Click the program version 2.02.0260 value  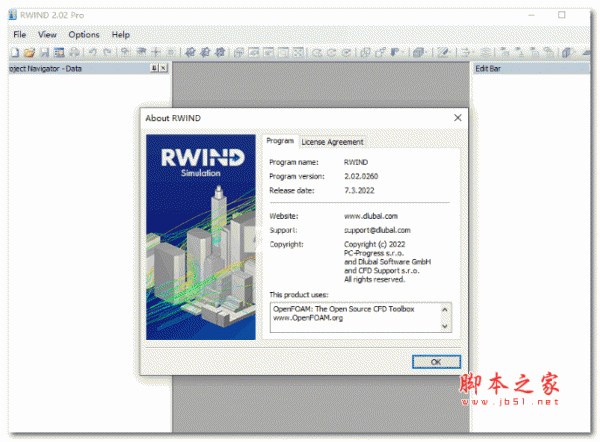[361, 176]
